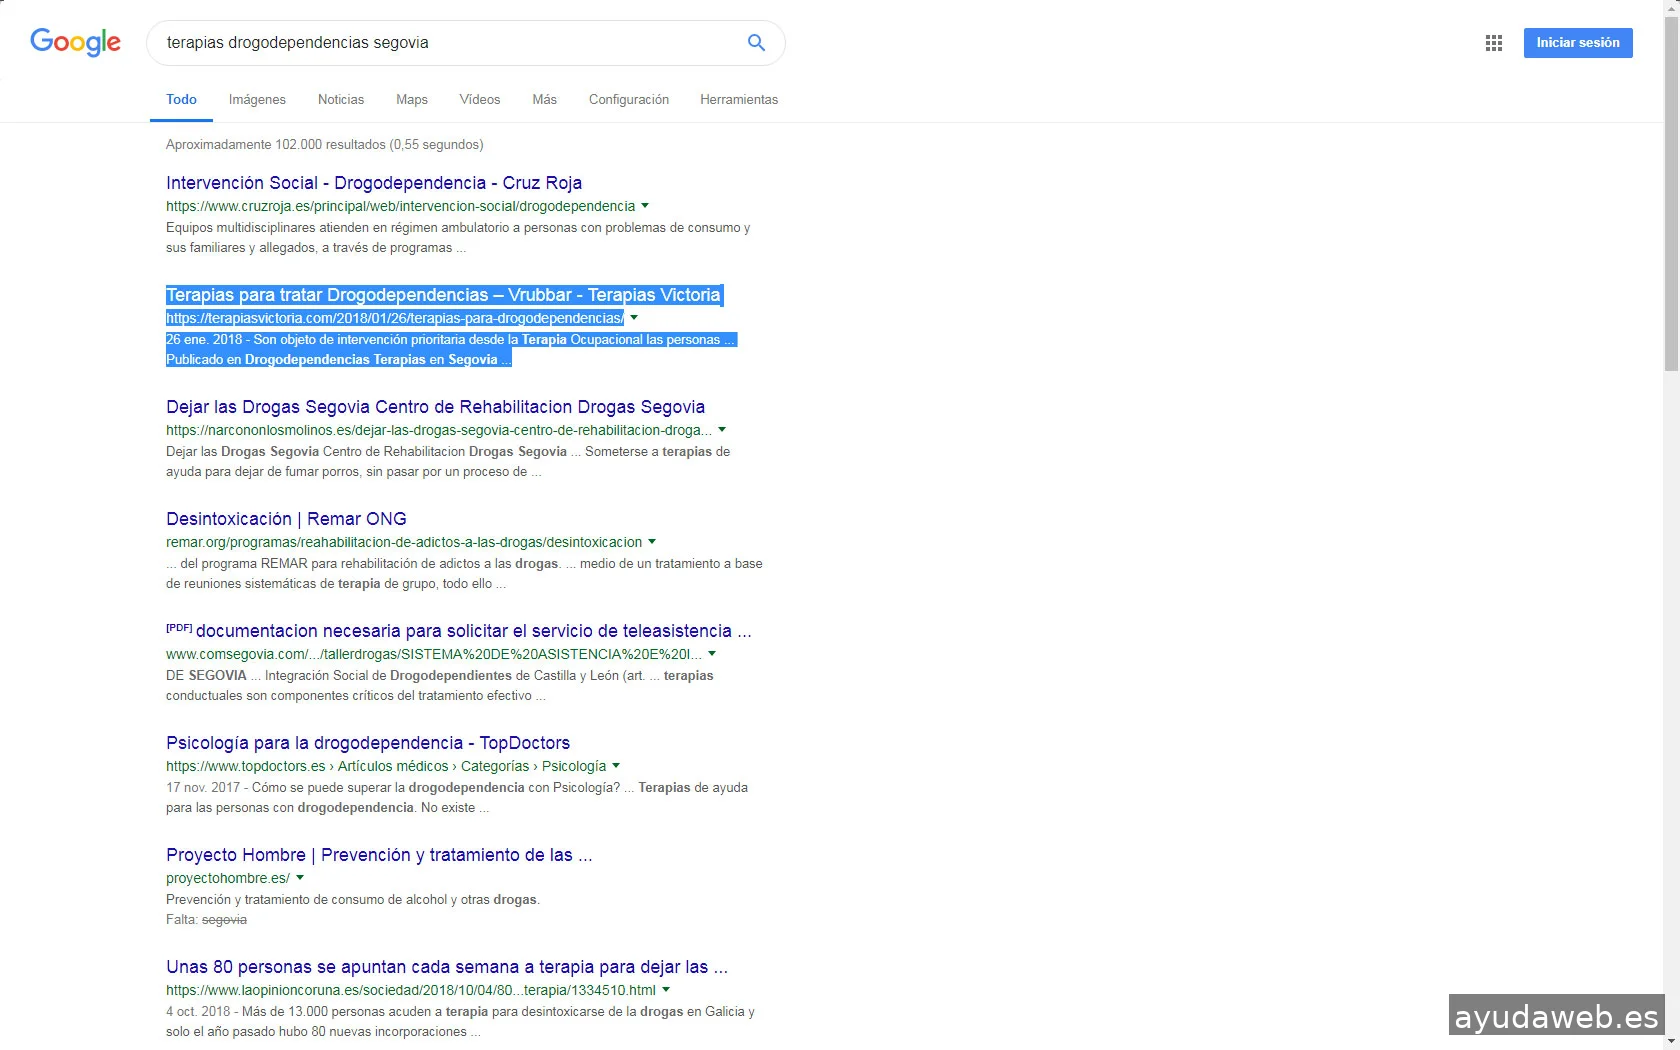
Task: Open the TopDoctors Psicología result
Action: click(367, 743)
